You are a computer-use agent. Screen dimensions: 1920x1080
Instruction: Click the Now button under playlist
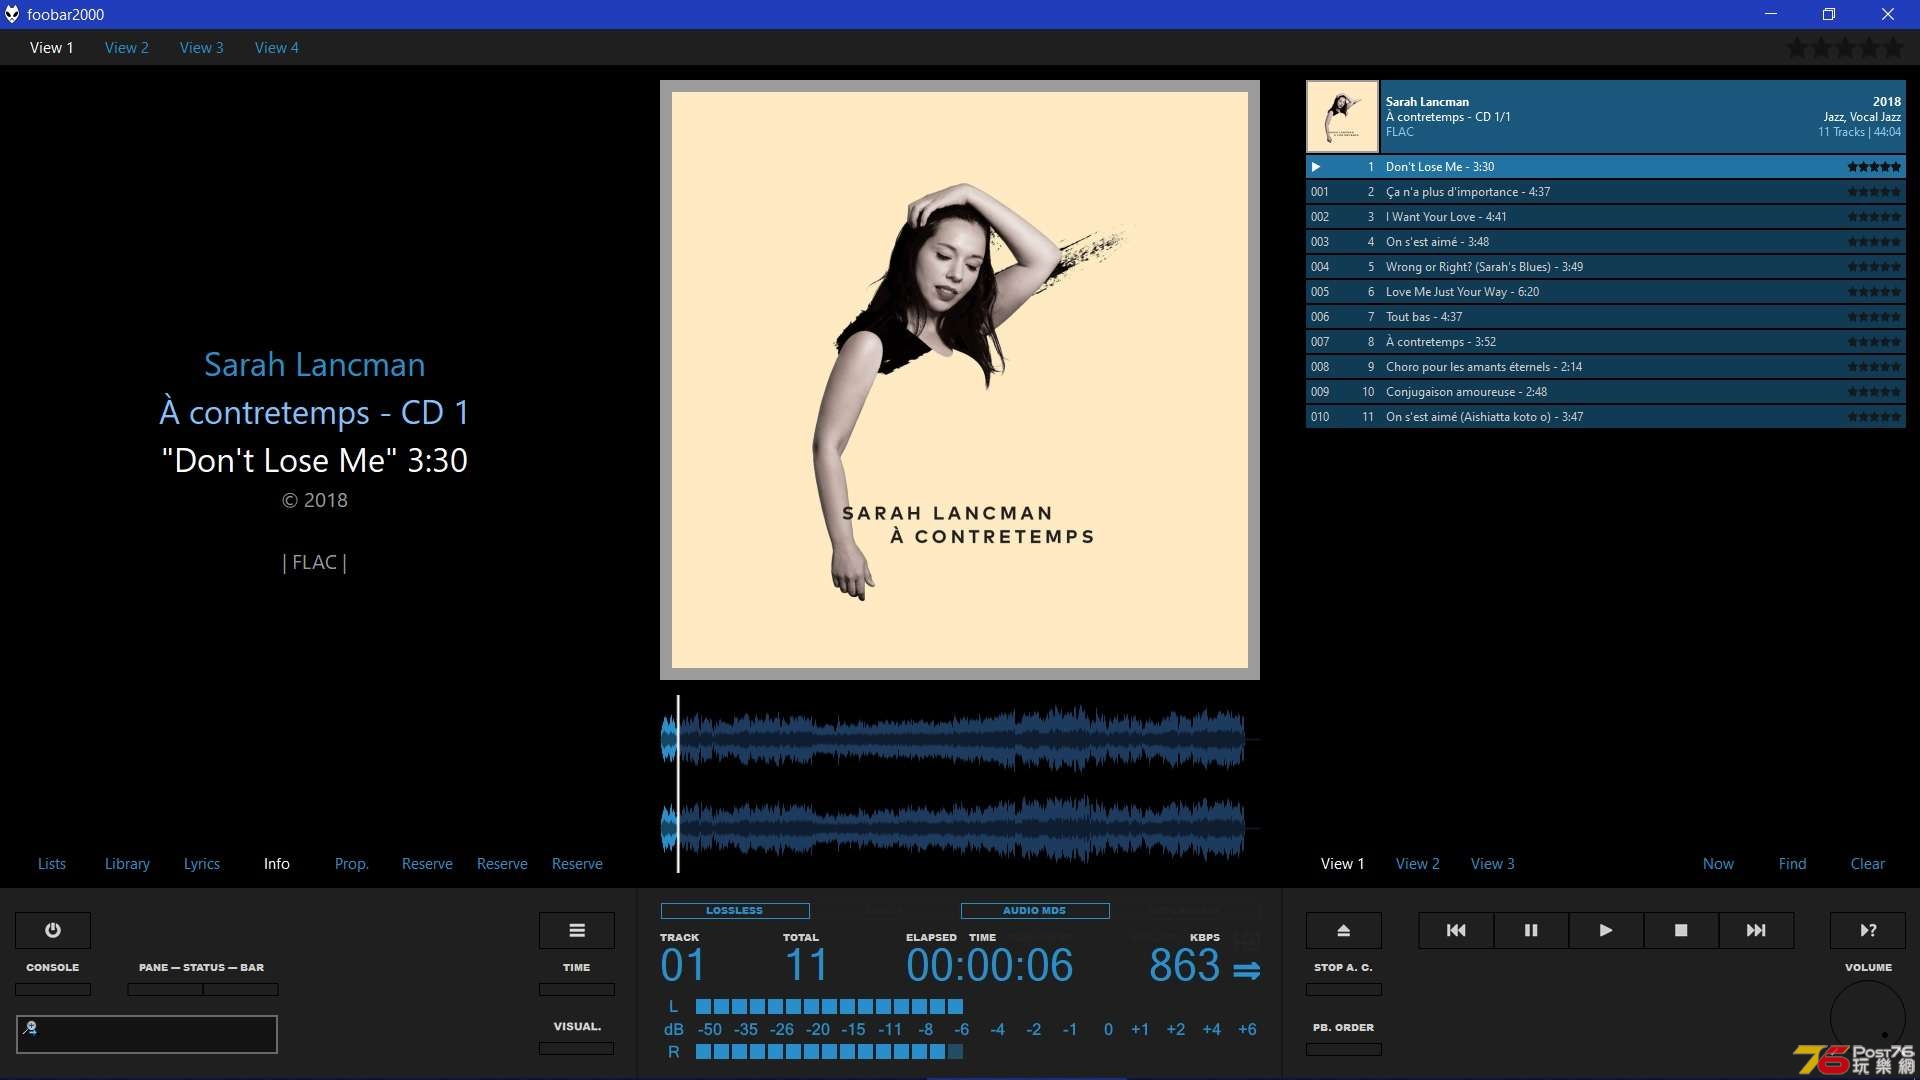1719,864
